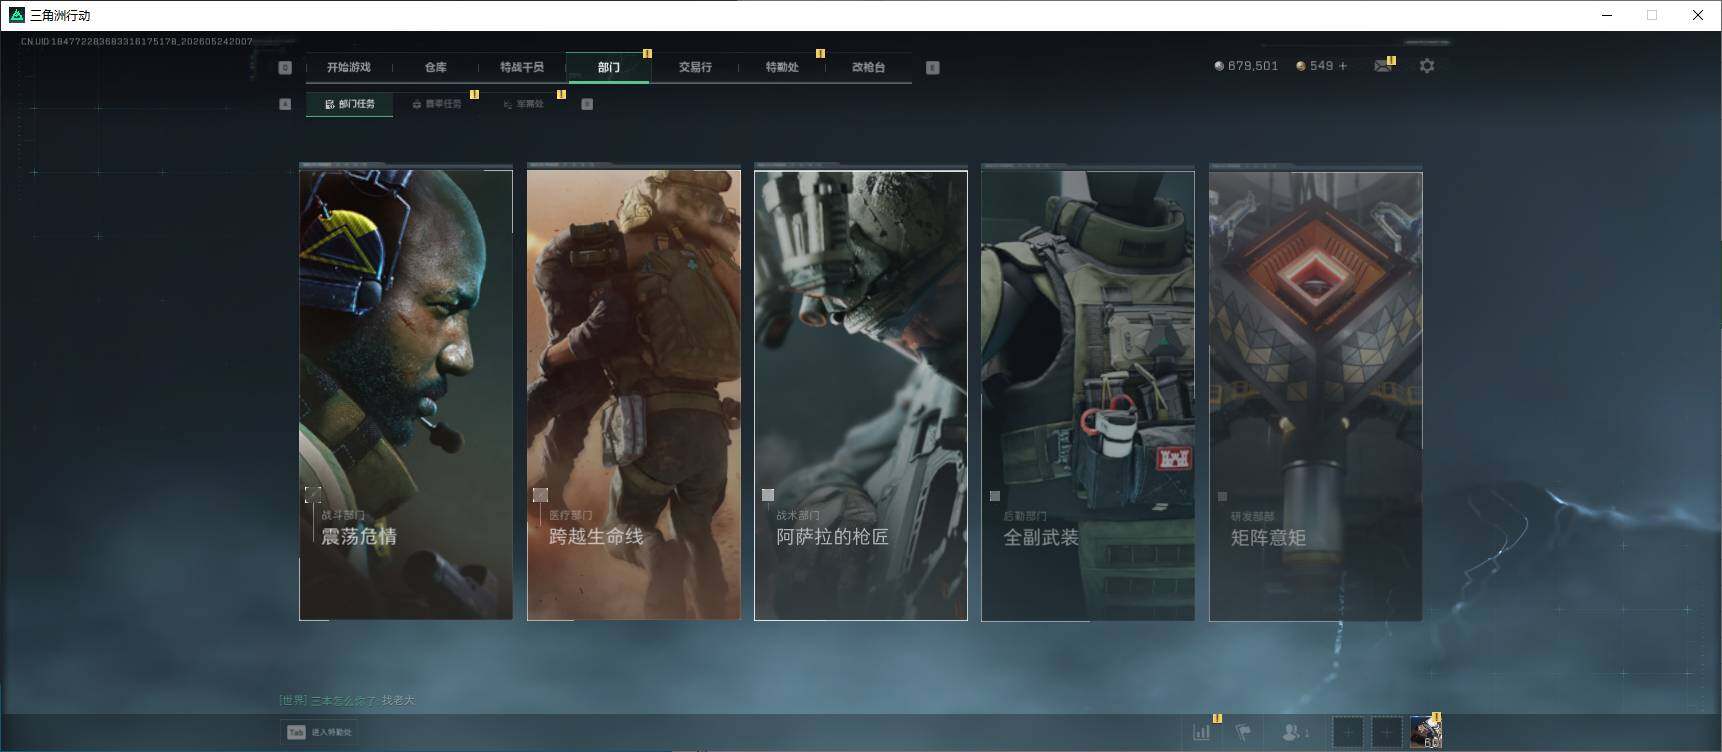Click the 三角洲行动 window title text
Screen dimensions: 1722x752
pyautogui.click(x=60, y=15)
